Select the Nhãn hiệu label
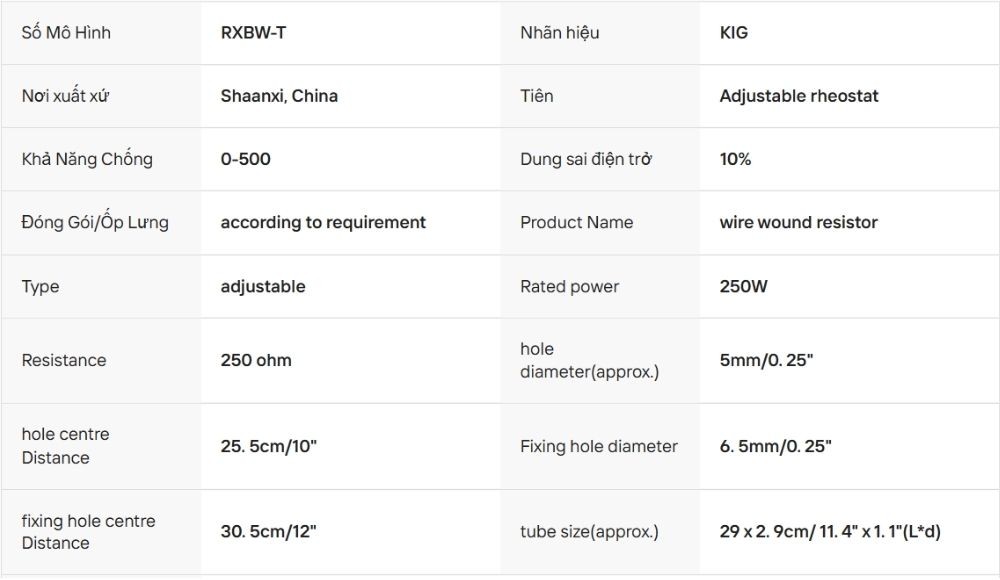 point(560,33)
